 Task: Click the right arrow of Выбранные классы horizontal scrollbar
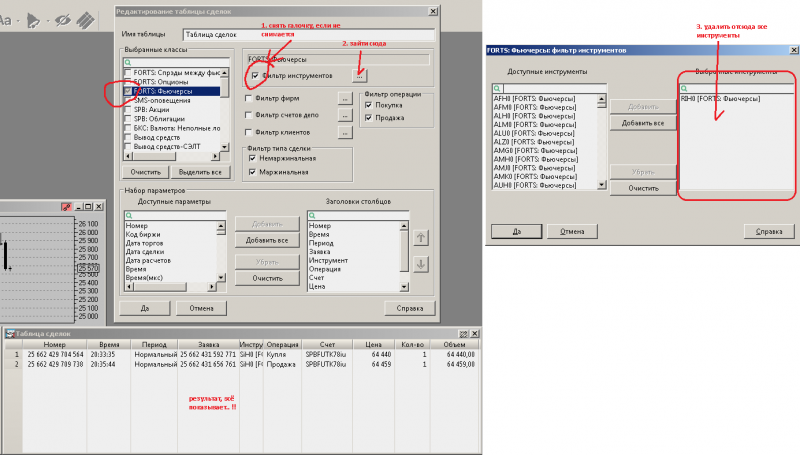(215, 157)
